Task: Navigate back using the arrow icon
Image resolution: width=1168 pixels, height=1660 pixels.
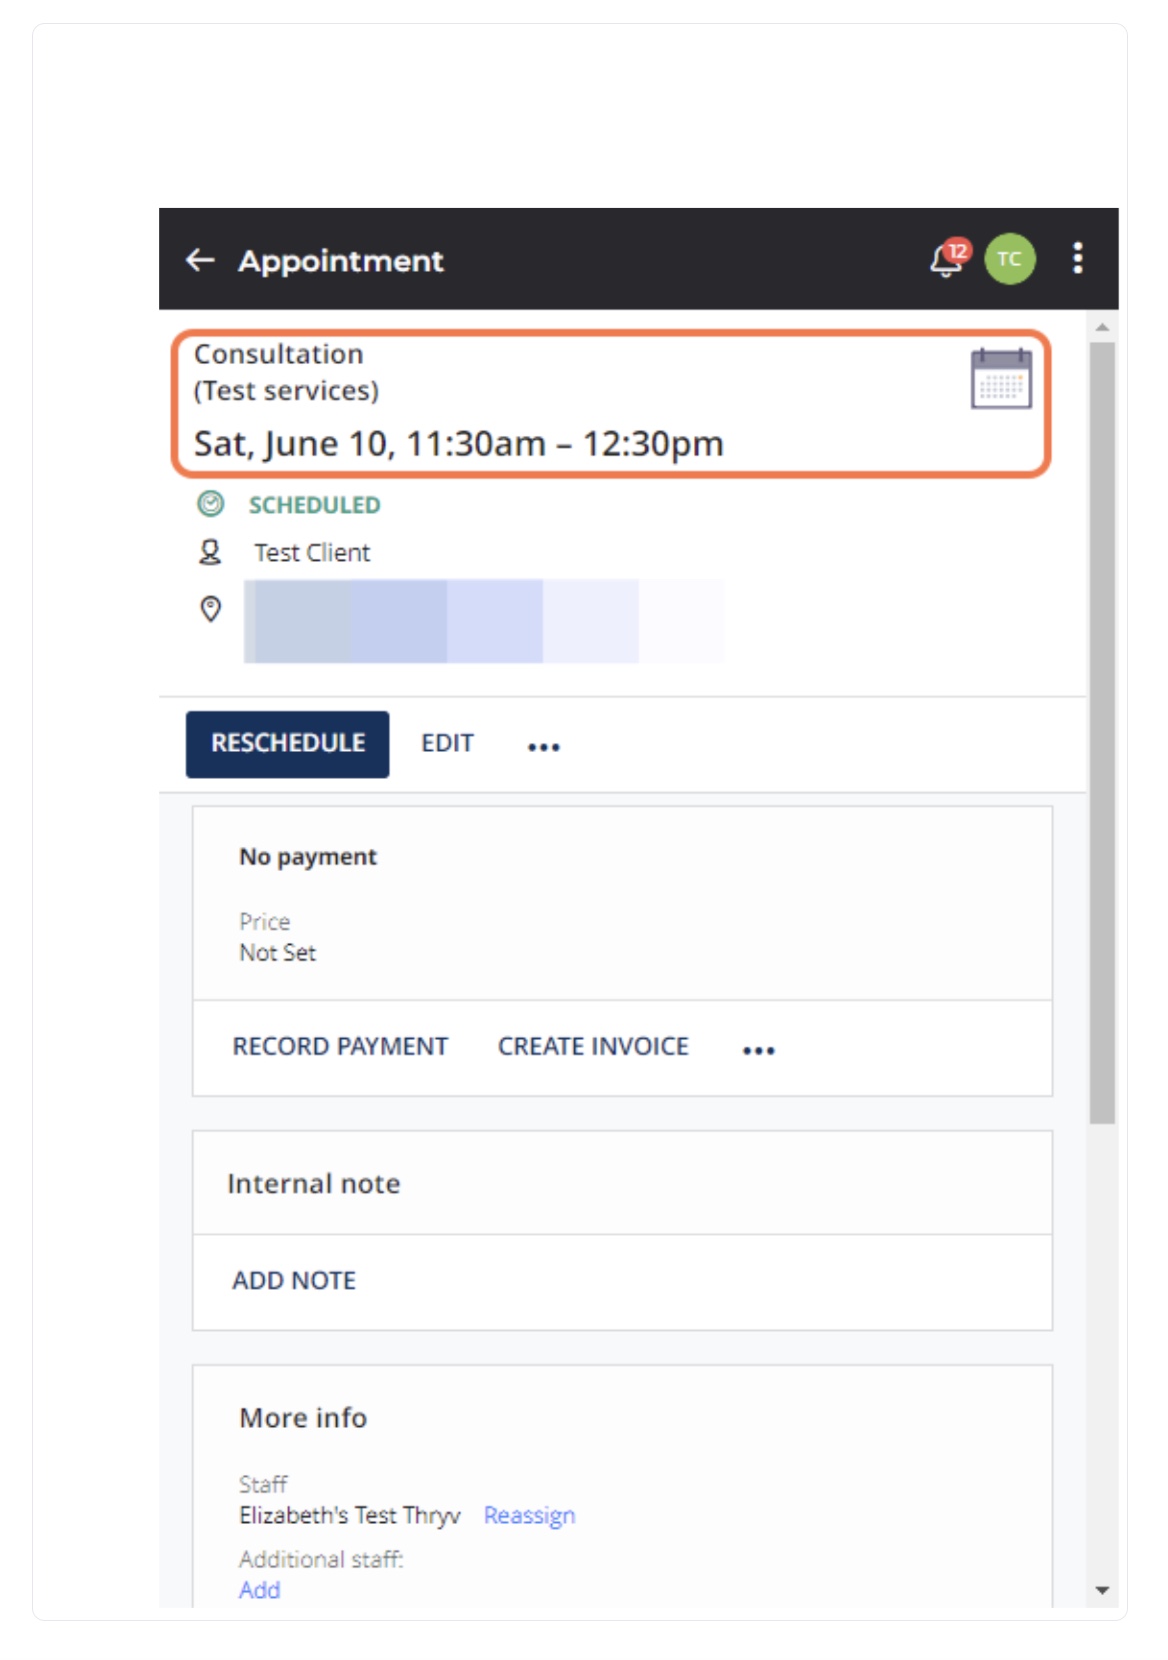Action: pos(199,261)
